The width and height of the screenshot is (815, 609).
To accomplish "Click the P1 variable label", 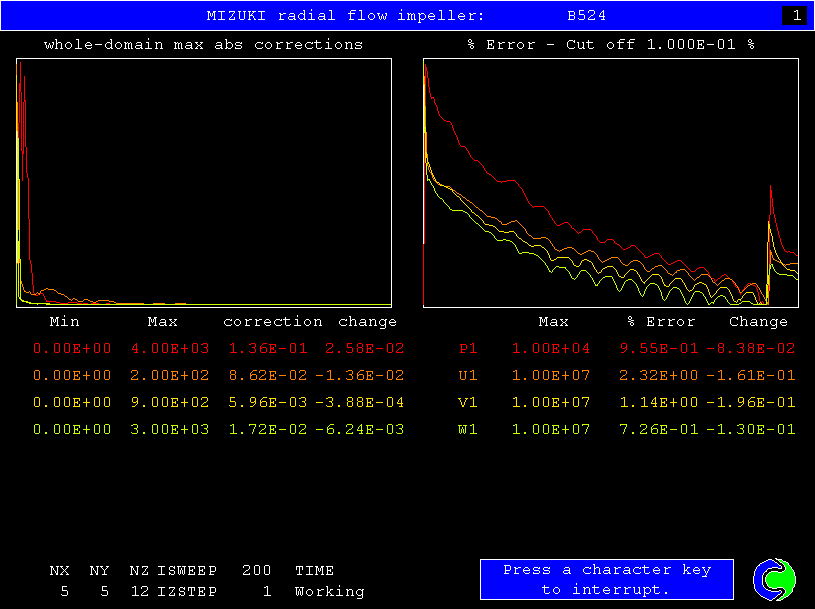I will tap(468, 348).
